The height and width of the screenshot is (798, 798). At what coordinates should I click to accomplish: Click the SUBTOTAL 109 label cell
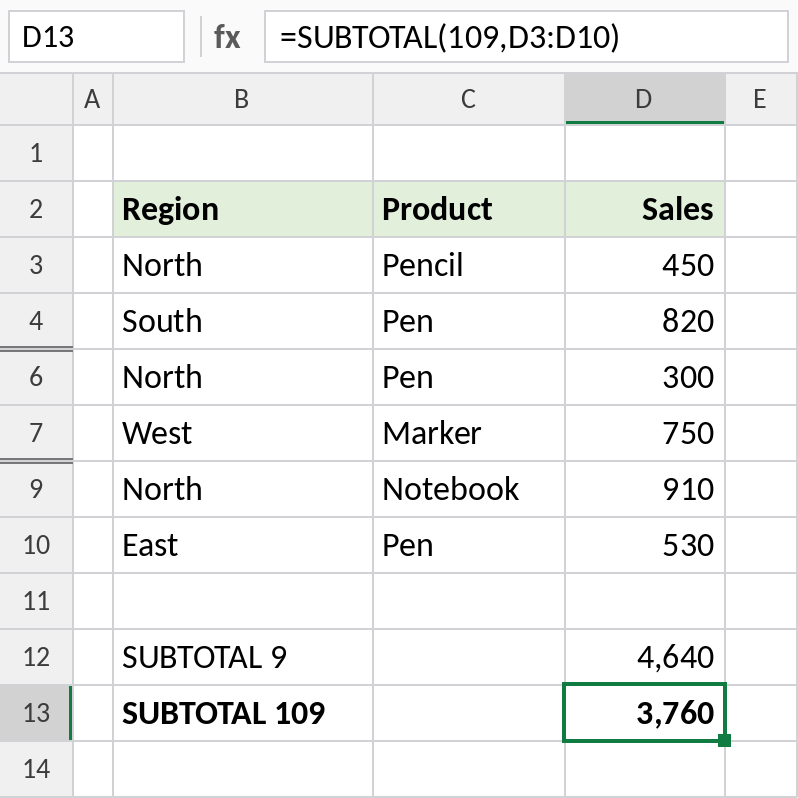[243, 713]
